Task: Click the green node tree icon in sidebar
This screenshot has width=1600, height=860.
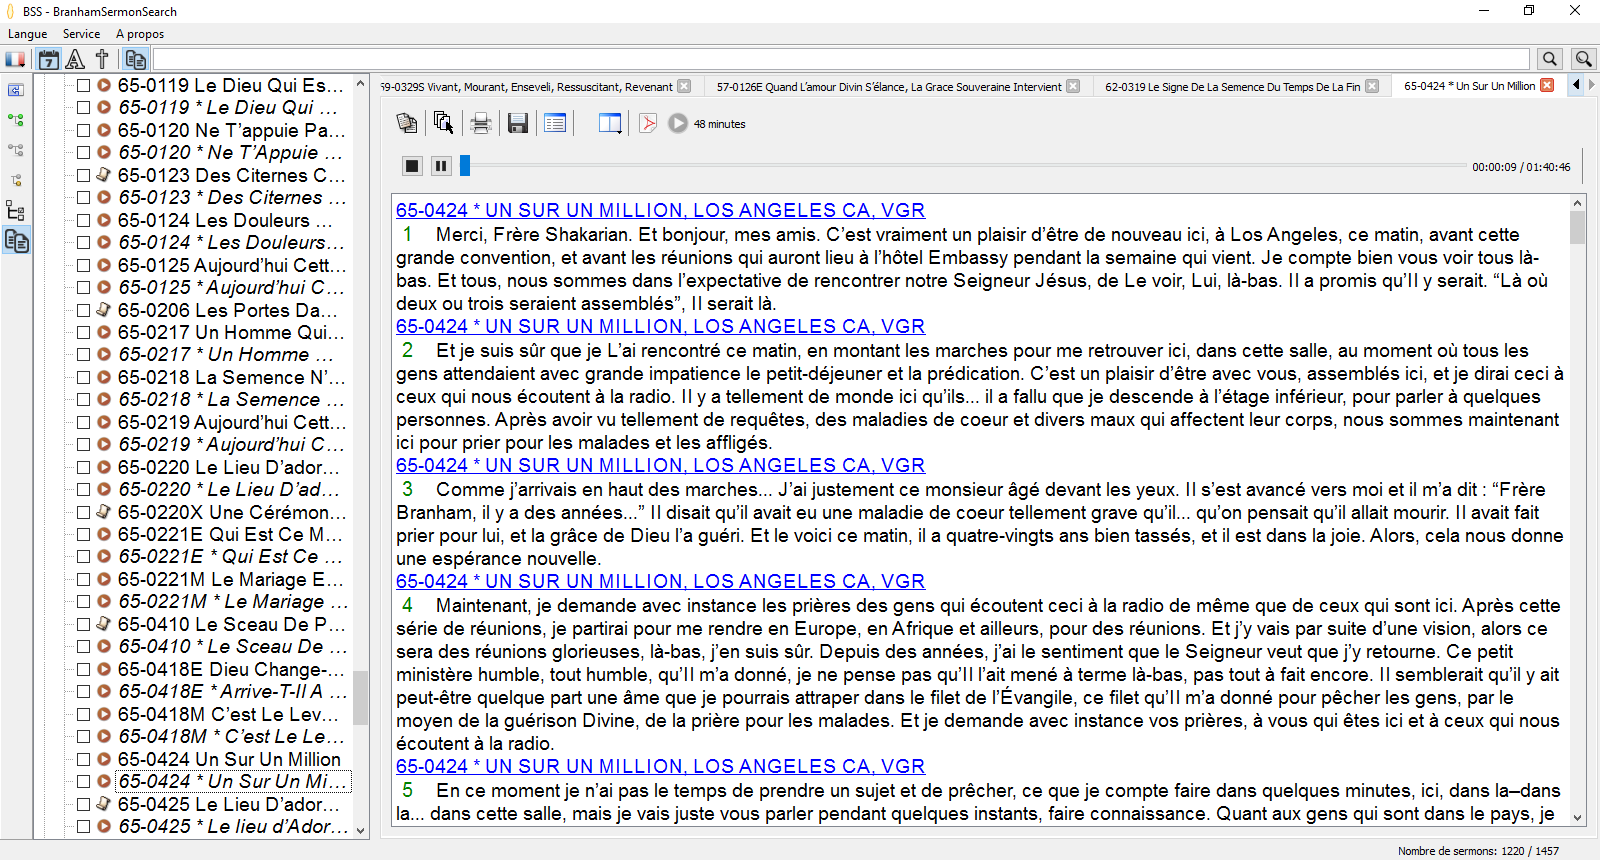Action: (x=16, y=120)
